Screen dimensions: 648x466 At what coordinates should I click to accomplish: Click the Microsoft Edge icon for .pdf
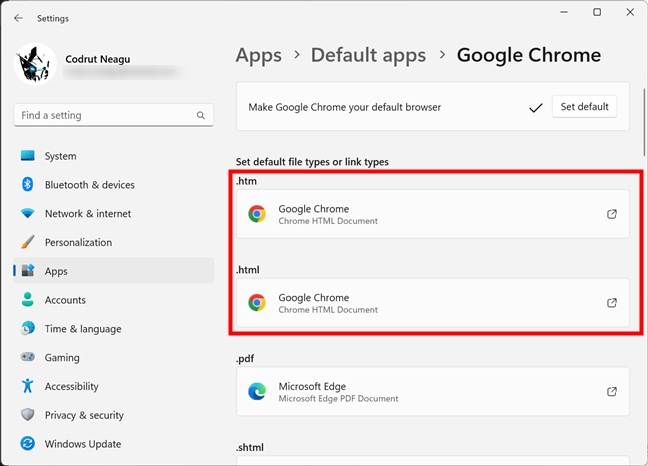(x=257, y=392)
